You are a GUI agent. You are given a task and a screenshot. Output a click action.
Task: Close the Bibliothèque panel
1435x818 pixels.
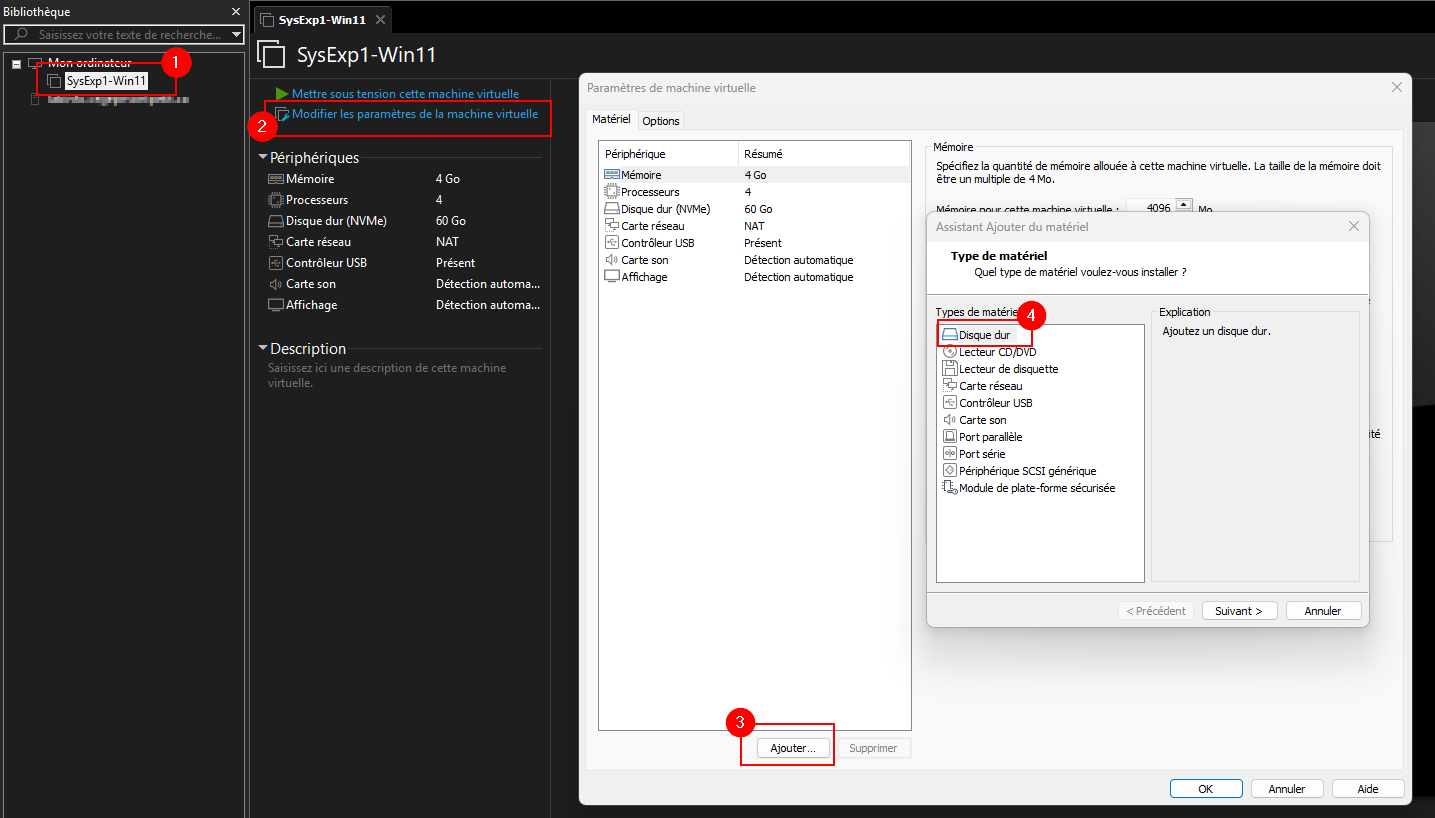(236, 12)
